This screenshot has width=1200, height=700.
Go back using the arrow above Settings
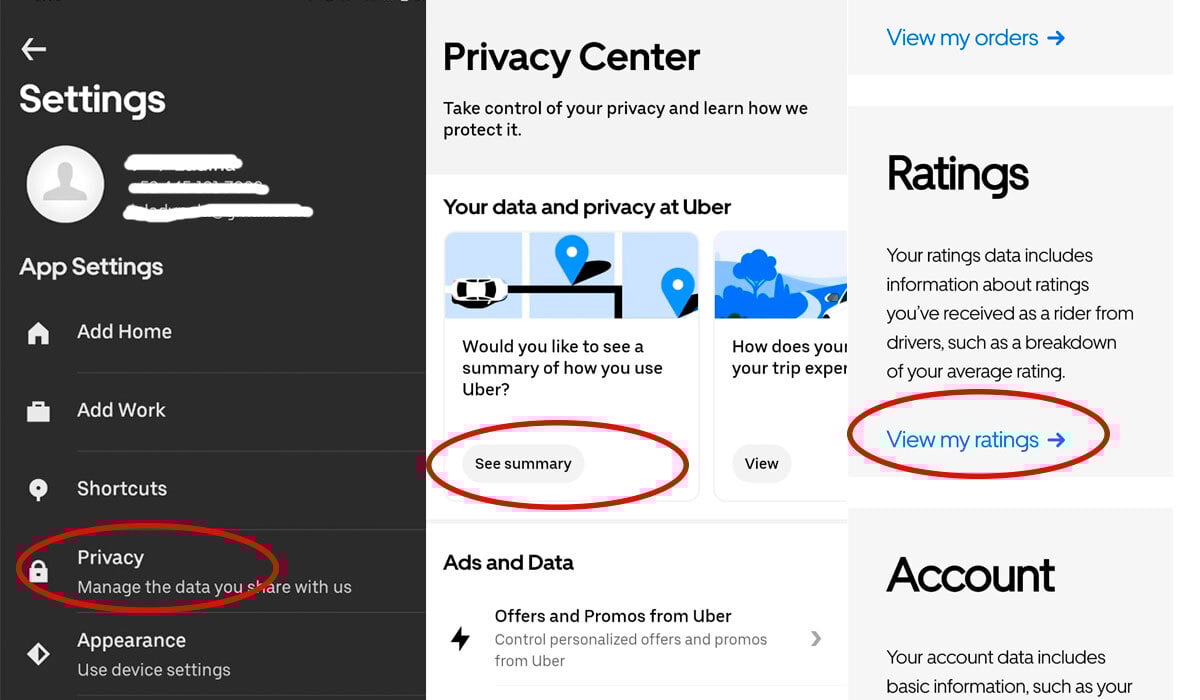pyautogui.click(x=34, y=48)
